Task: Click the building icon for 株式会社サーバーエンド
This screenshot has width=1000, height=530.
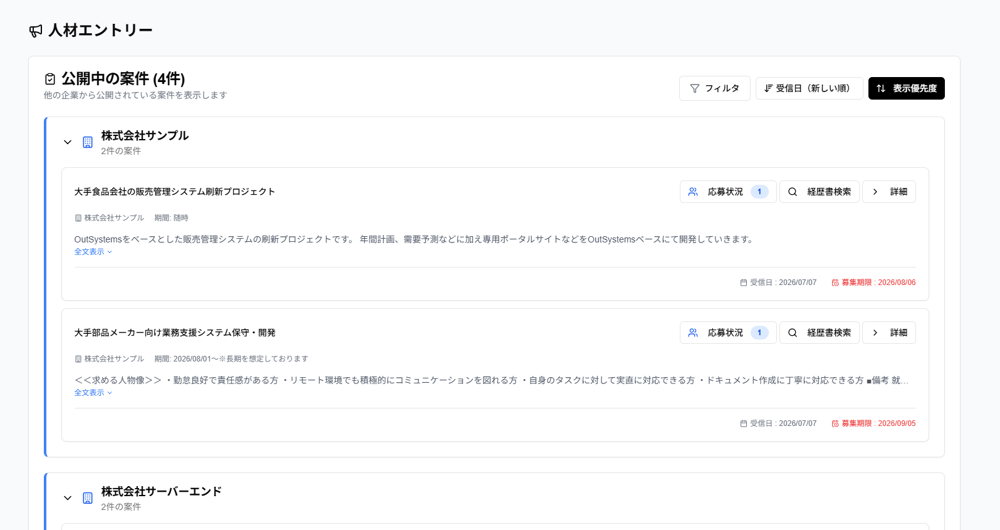Action: 88,498
